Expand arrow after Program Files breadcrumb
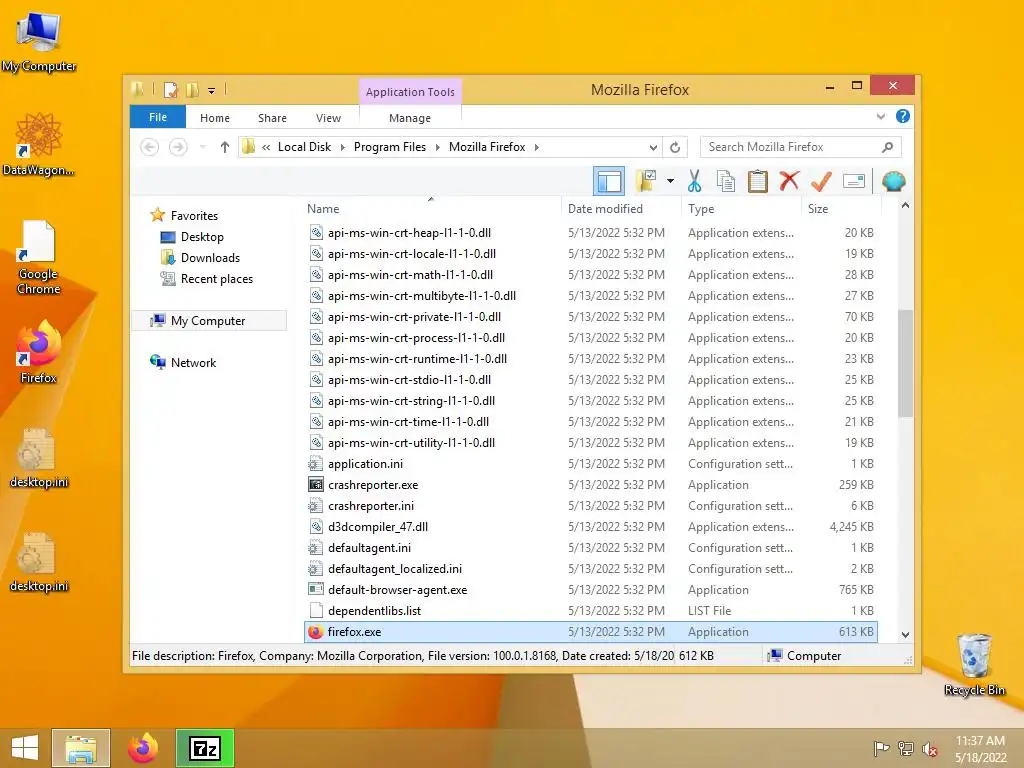 point(438,147)
